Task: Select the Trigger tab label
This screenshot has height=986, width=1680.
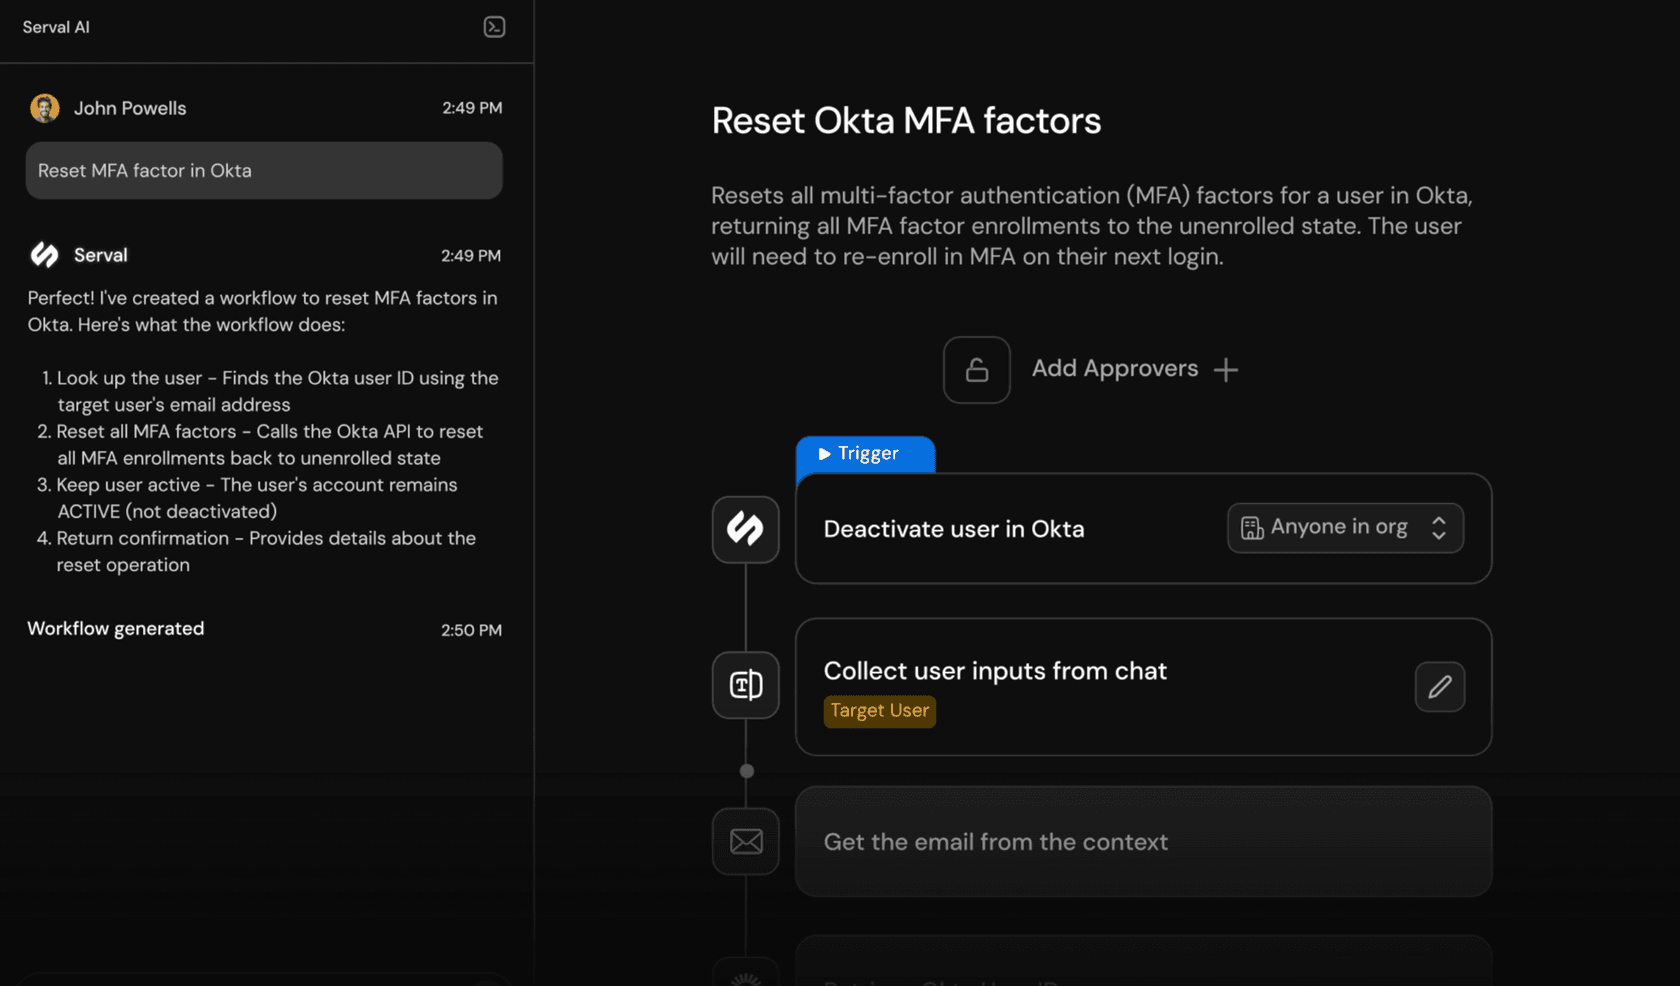Action: click(x=868, y=454)
